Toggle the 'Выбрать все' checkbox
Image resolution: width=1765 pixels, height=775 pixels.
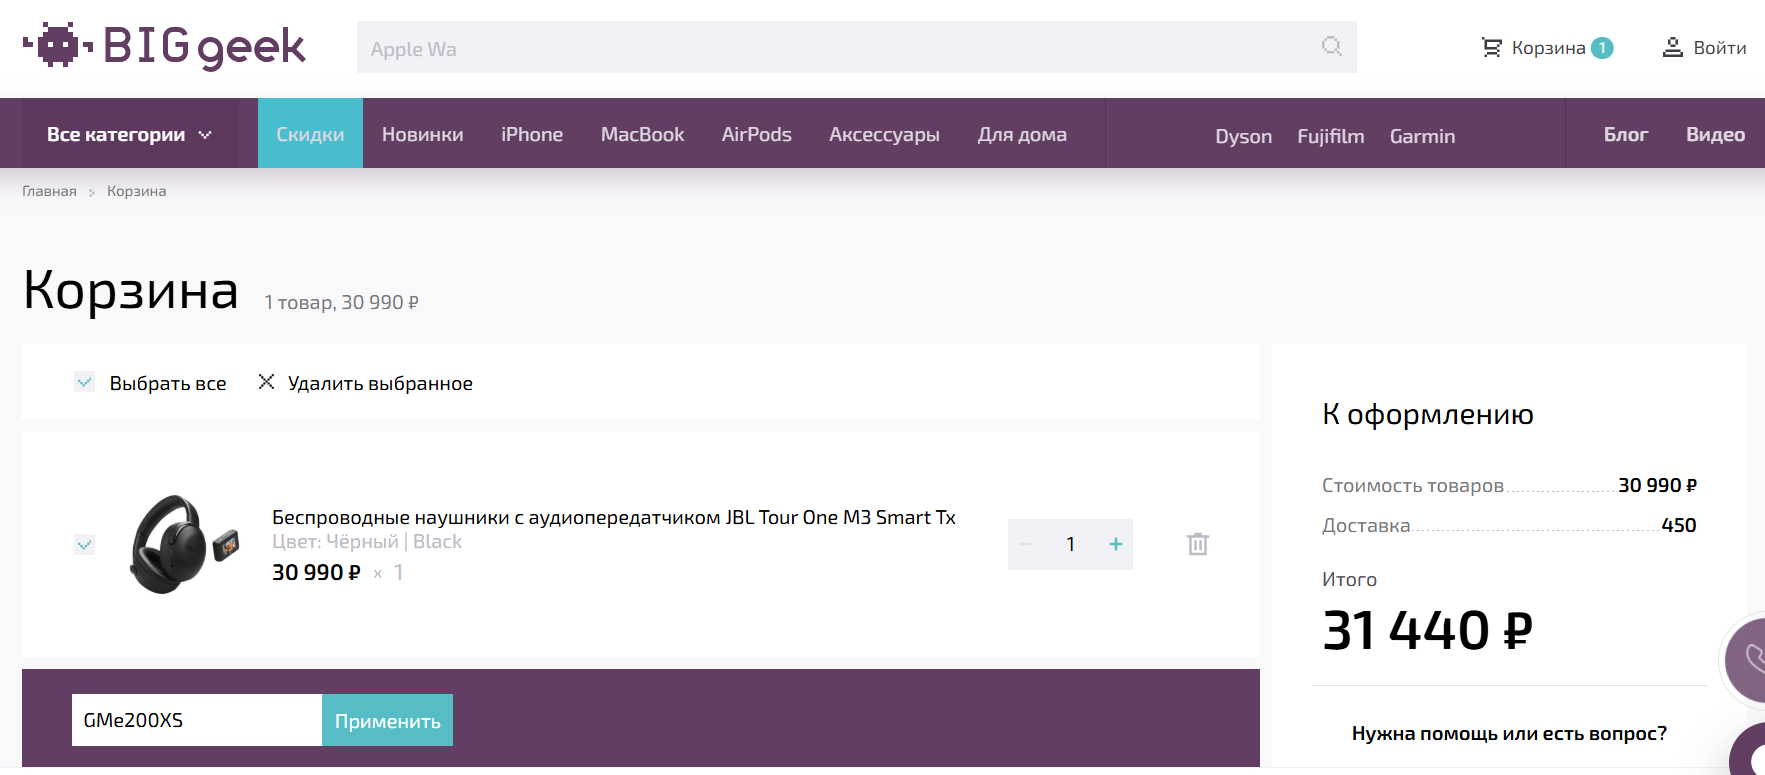[x=85, y=382]
